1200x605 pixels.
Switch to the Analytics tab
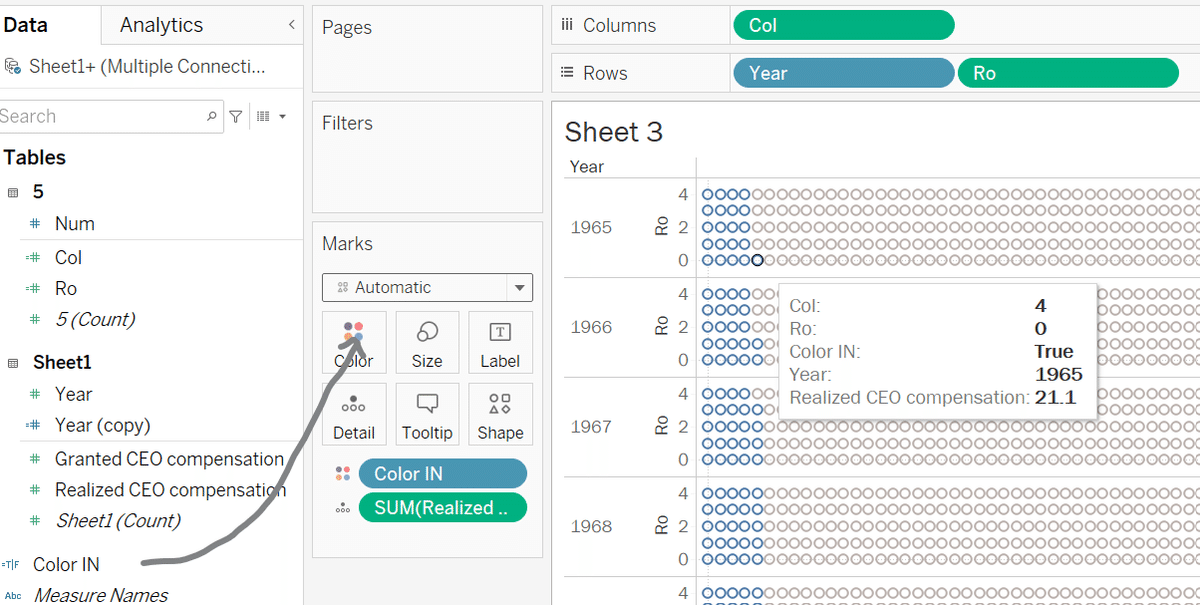(x=161, y=25)
